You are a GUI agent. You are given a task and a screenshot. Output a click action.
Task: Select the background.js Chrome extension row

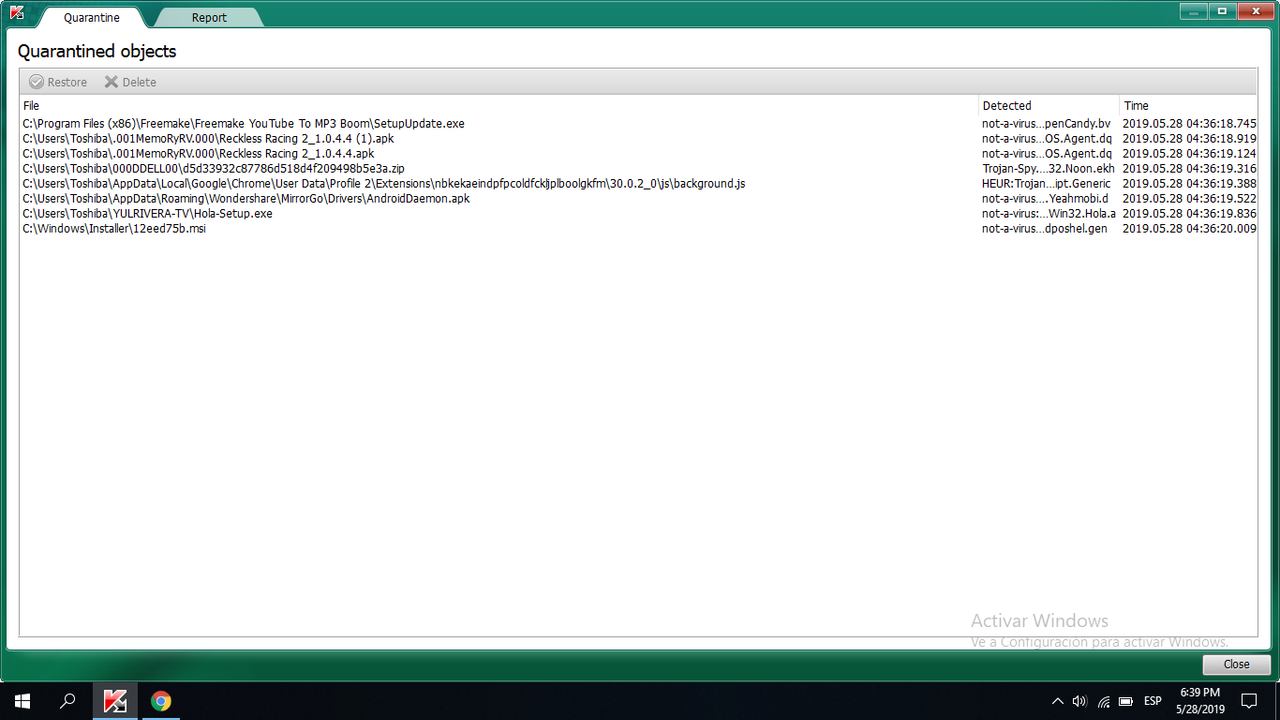tap(639, 184)
